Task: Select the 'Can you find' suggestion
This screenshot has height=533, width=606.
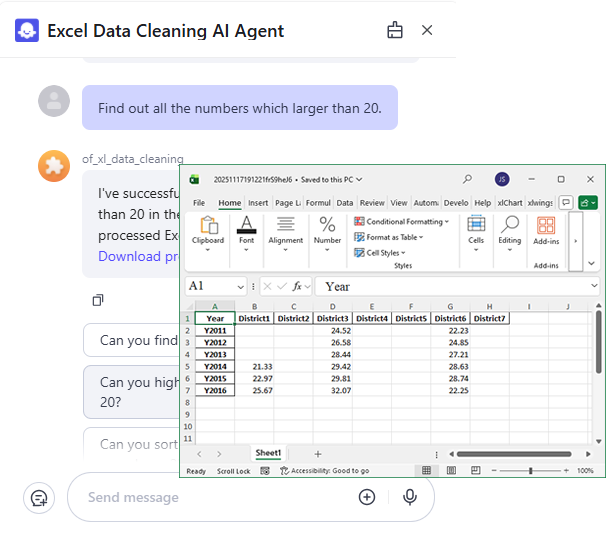Action: click(131, 340)
